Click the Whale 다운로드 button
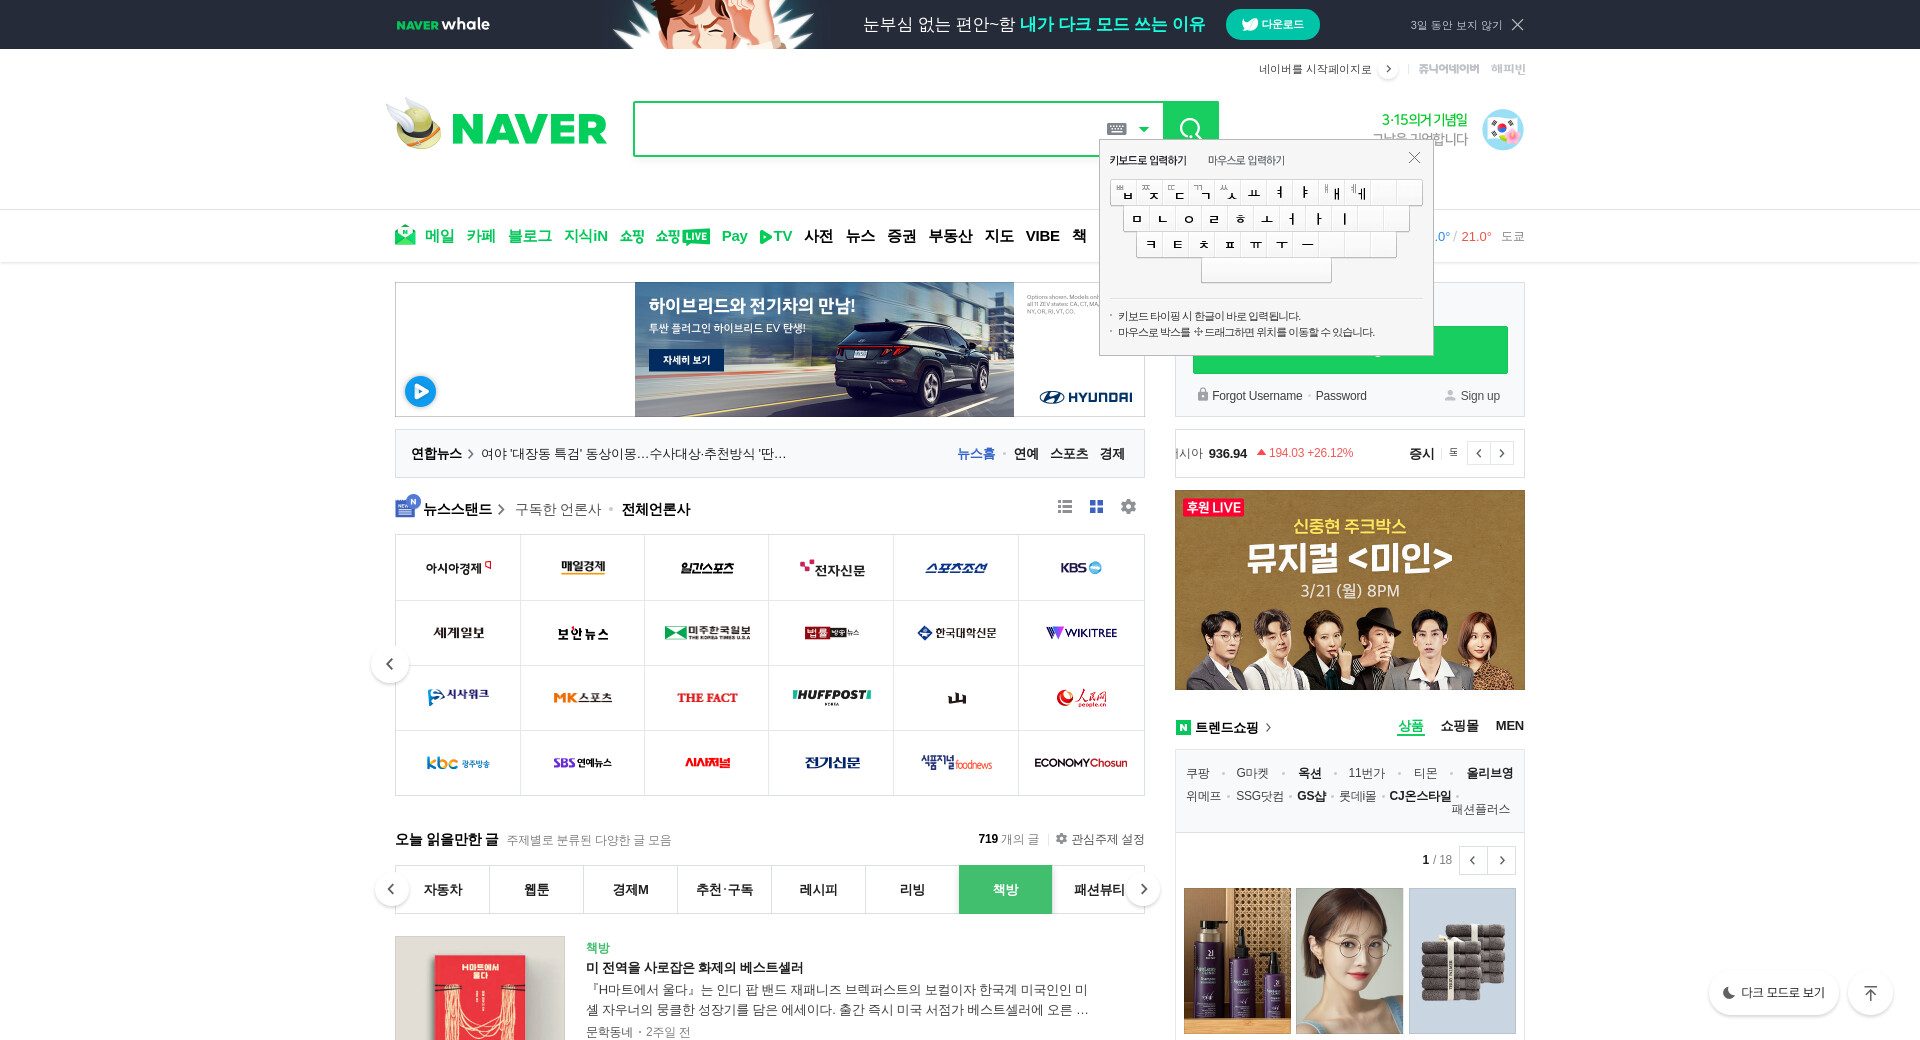 [1272, 24]
